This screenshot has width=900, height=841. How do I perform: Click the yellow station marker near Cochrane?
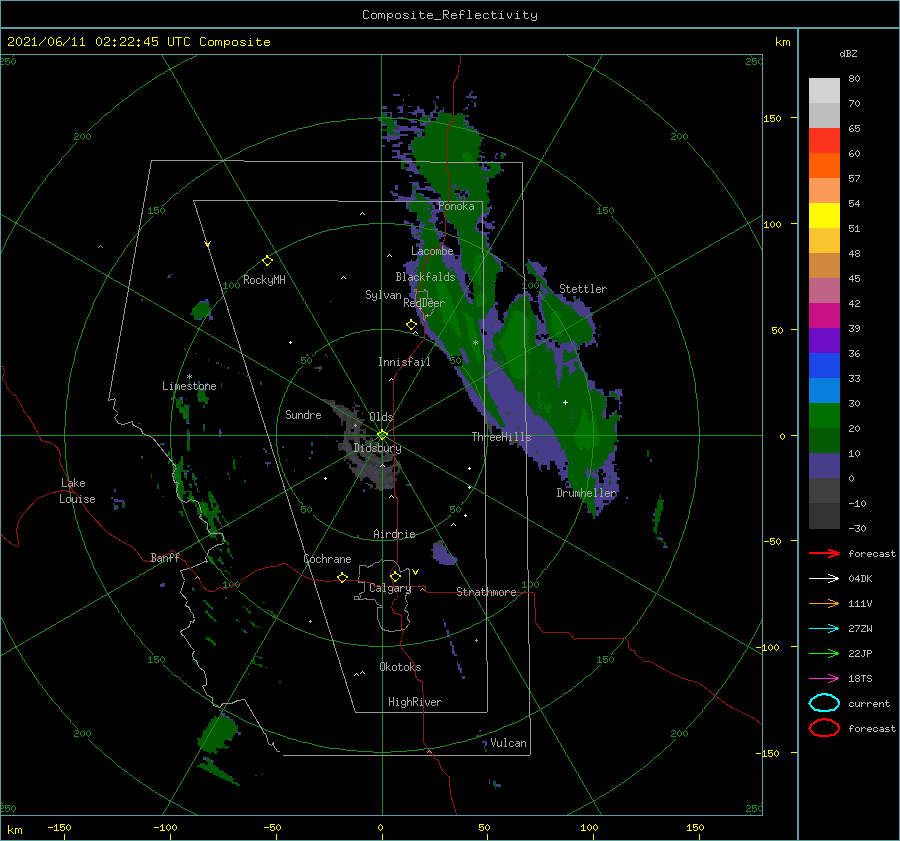point(342,577)
